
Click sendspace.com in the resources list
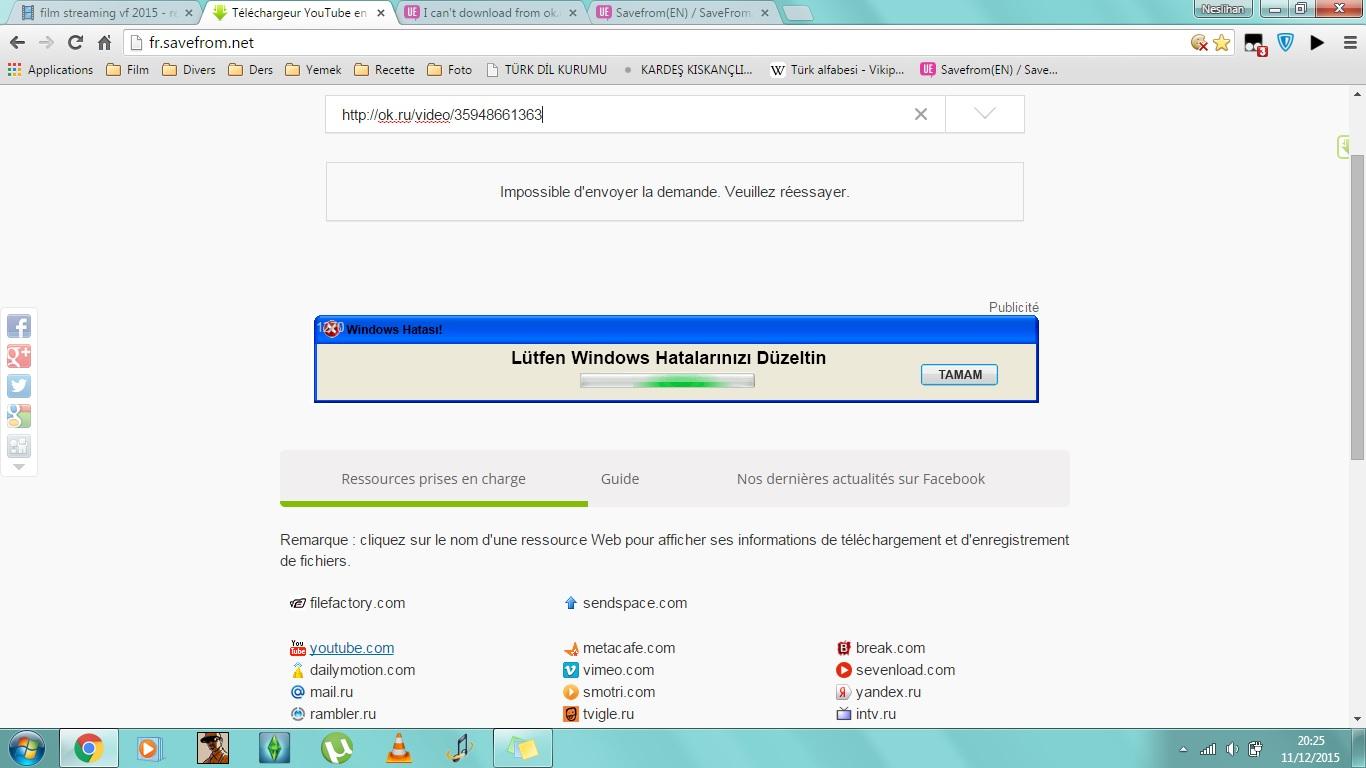[635, 603]
